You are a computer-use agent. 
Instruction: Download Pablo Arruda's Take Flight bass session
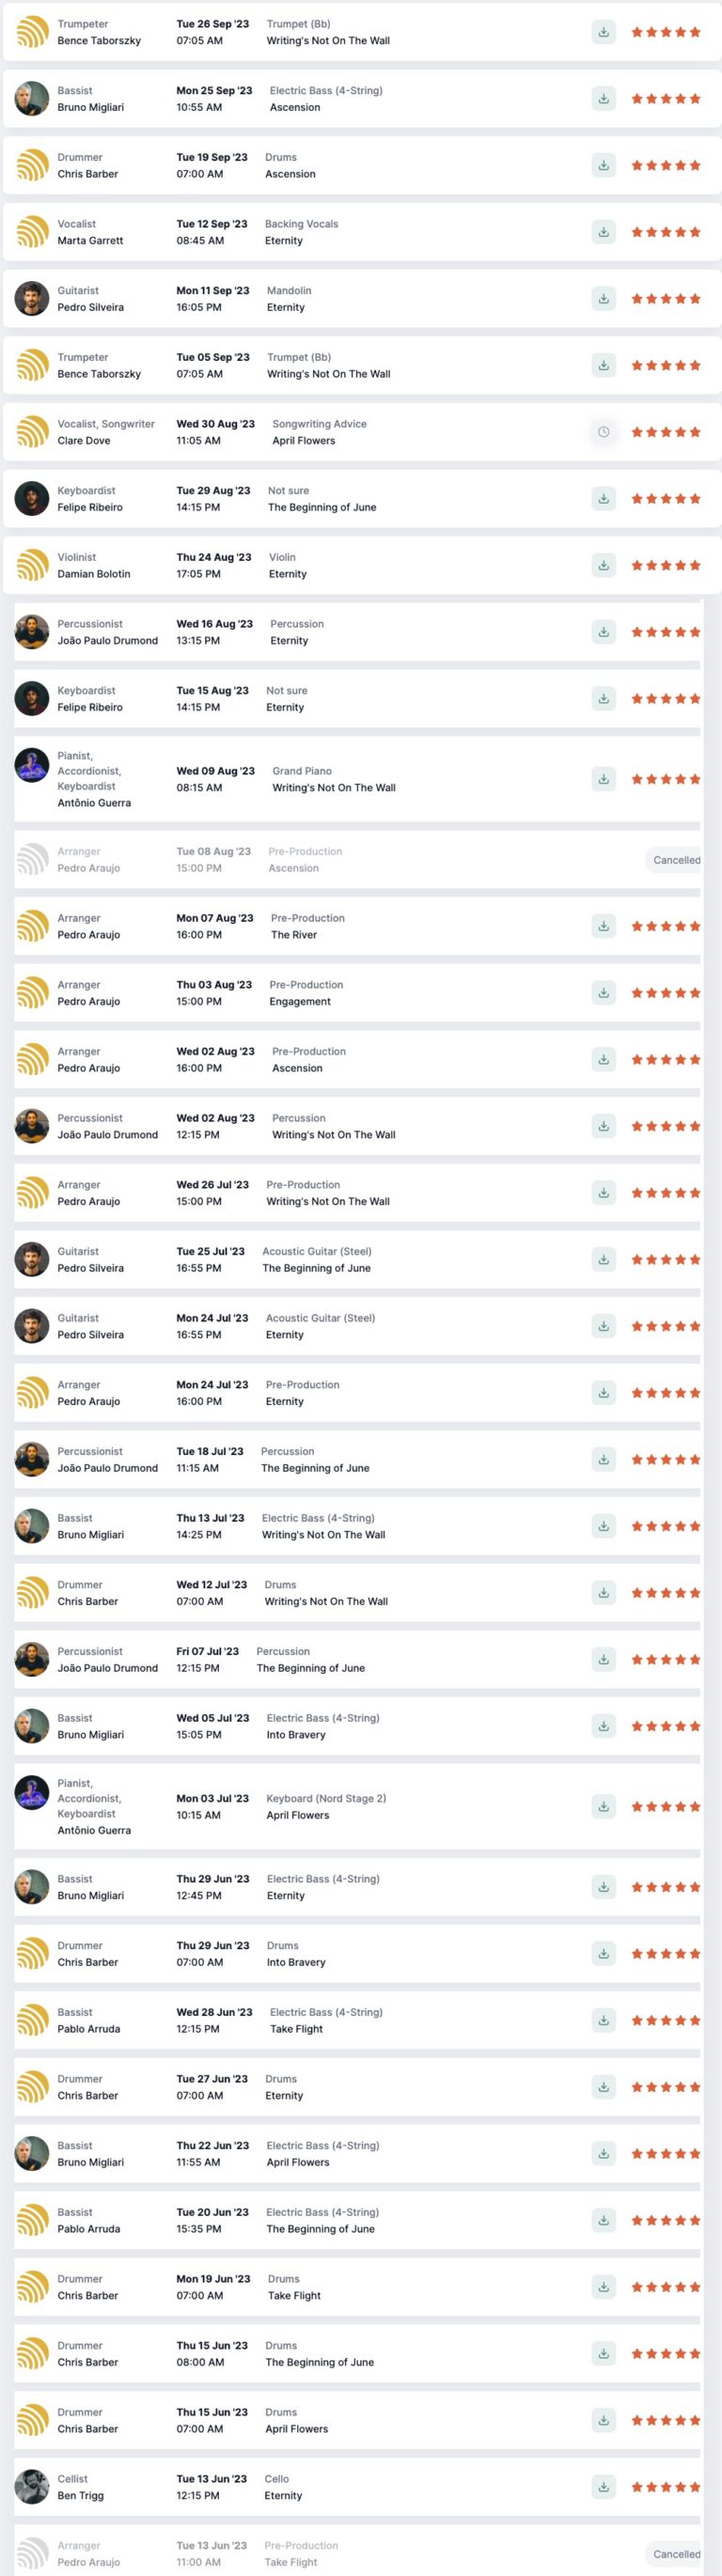(603, 2020)
